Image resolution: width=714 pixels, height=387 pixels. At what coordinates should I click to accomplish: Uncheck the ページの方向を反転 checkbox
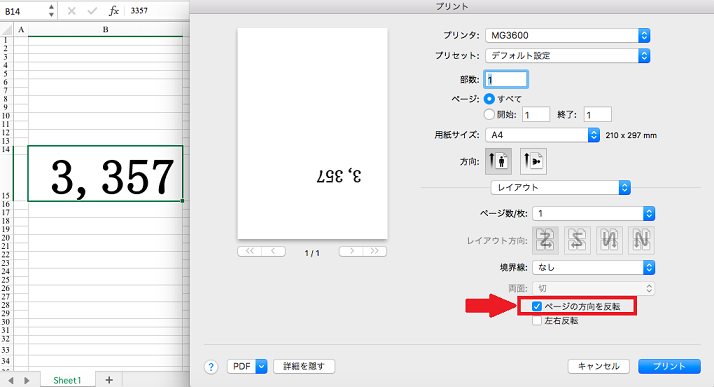click(537, 306)
